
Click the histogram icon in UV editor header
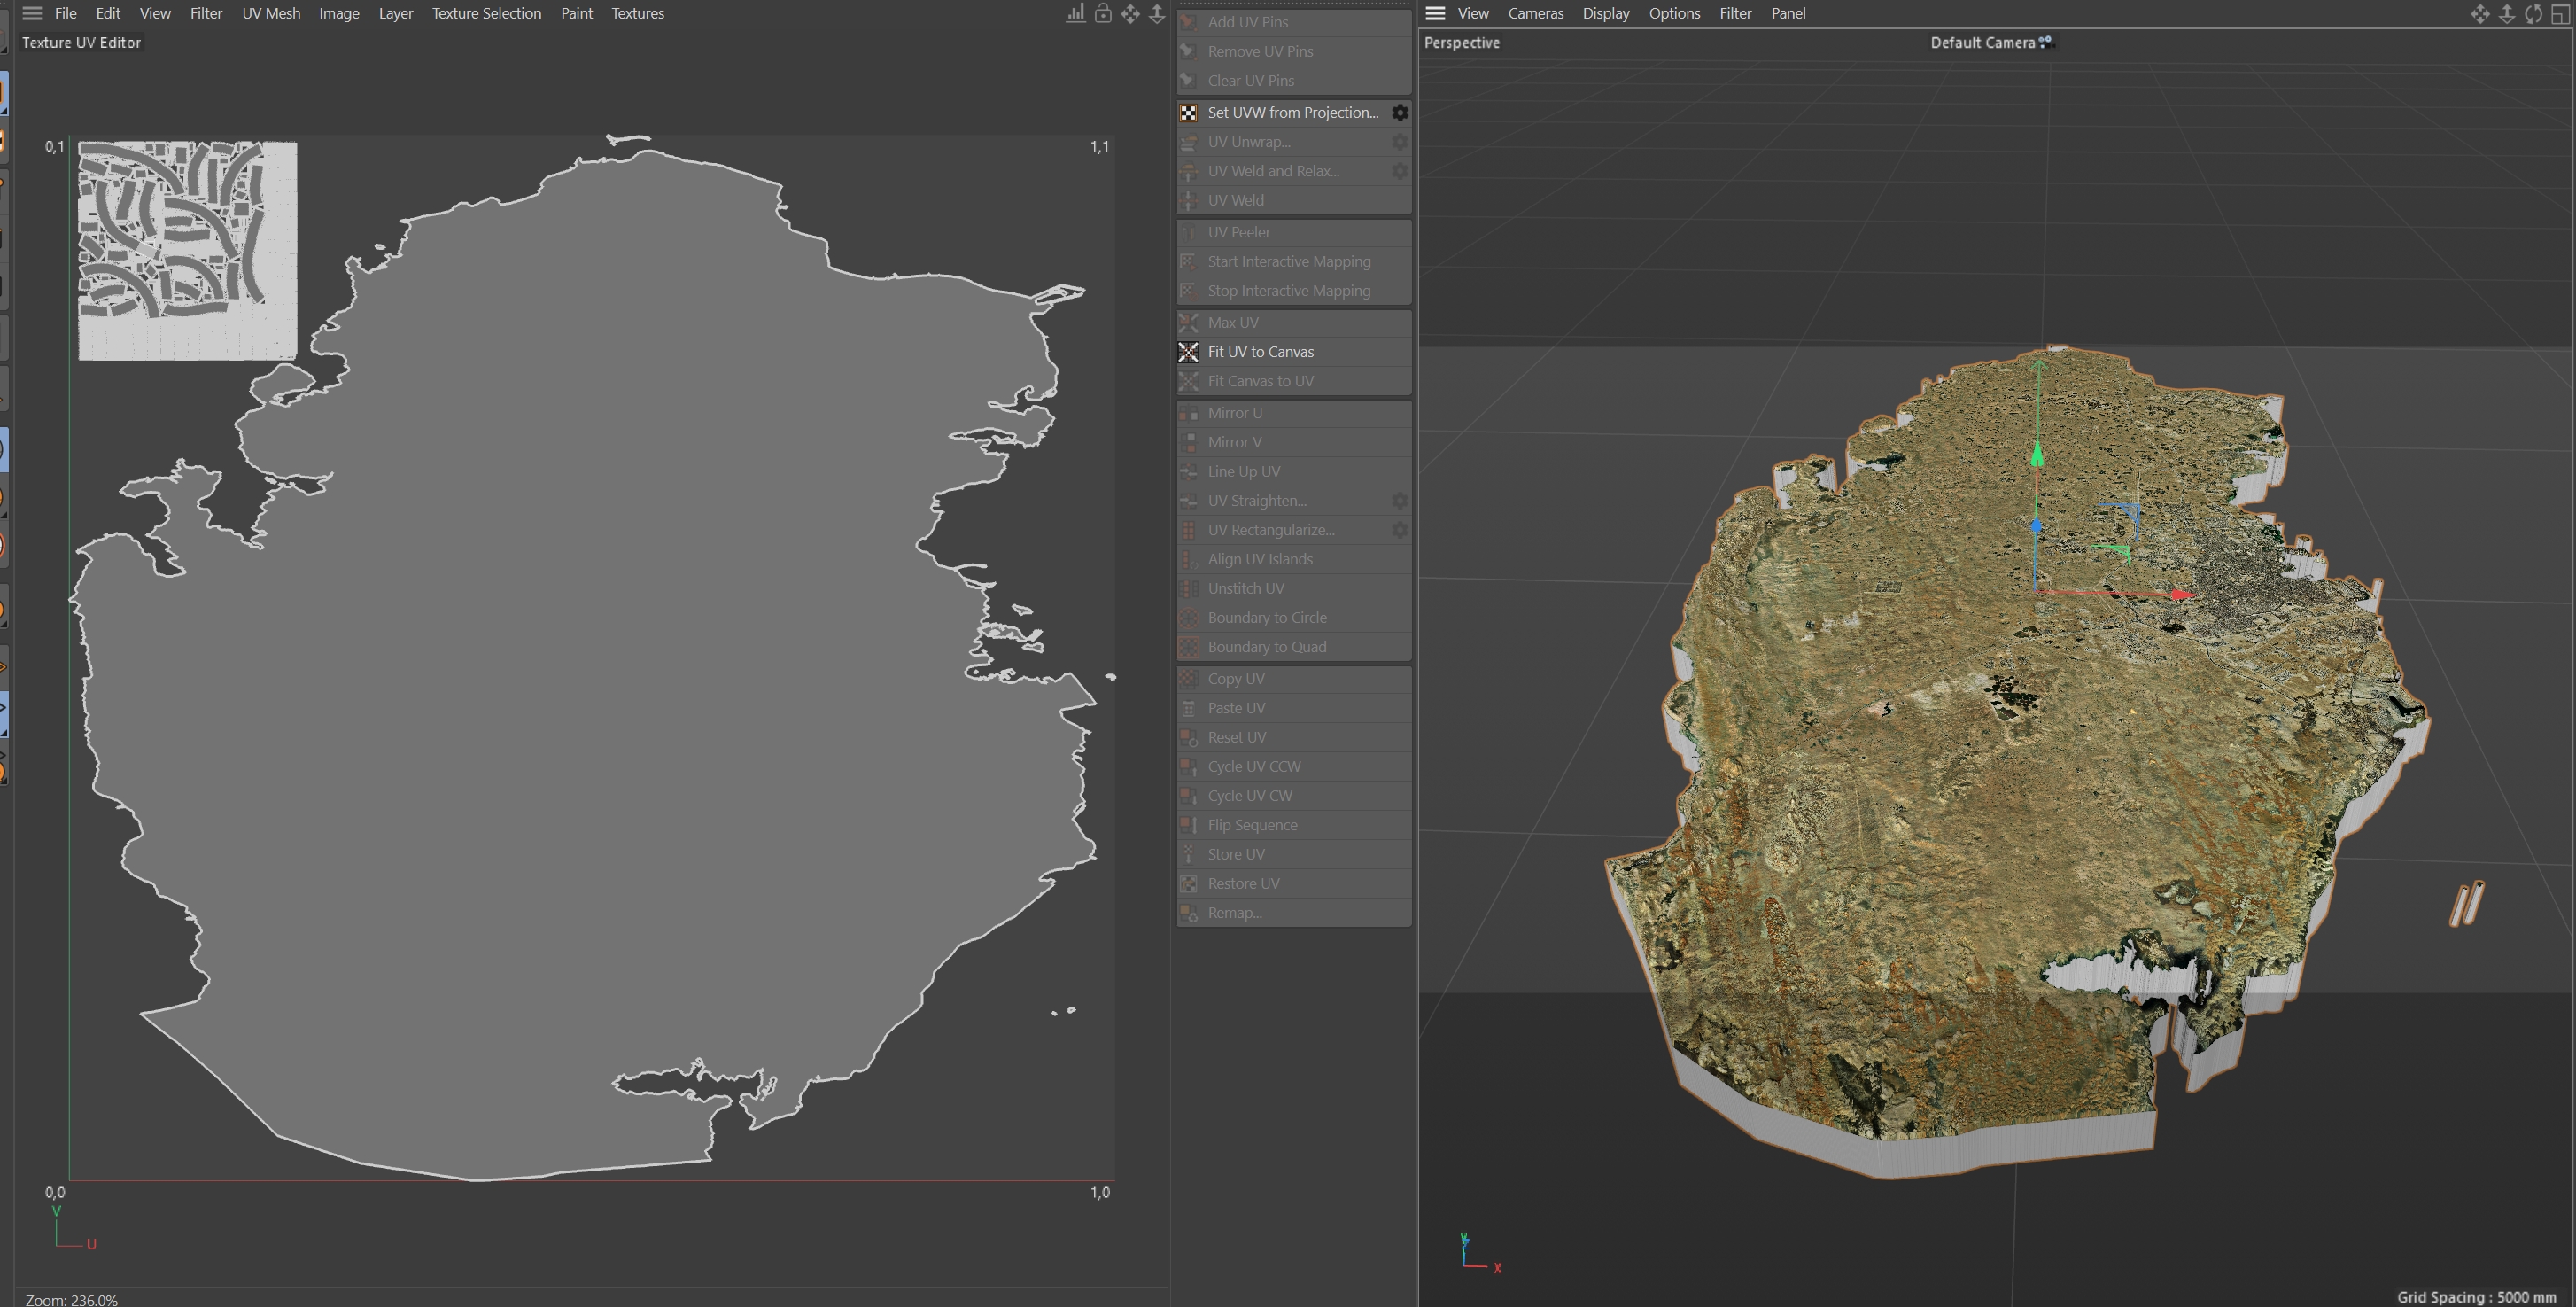coord(1075,13)
